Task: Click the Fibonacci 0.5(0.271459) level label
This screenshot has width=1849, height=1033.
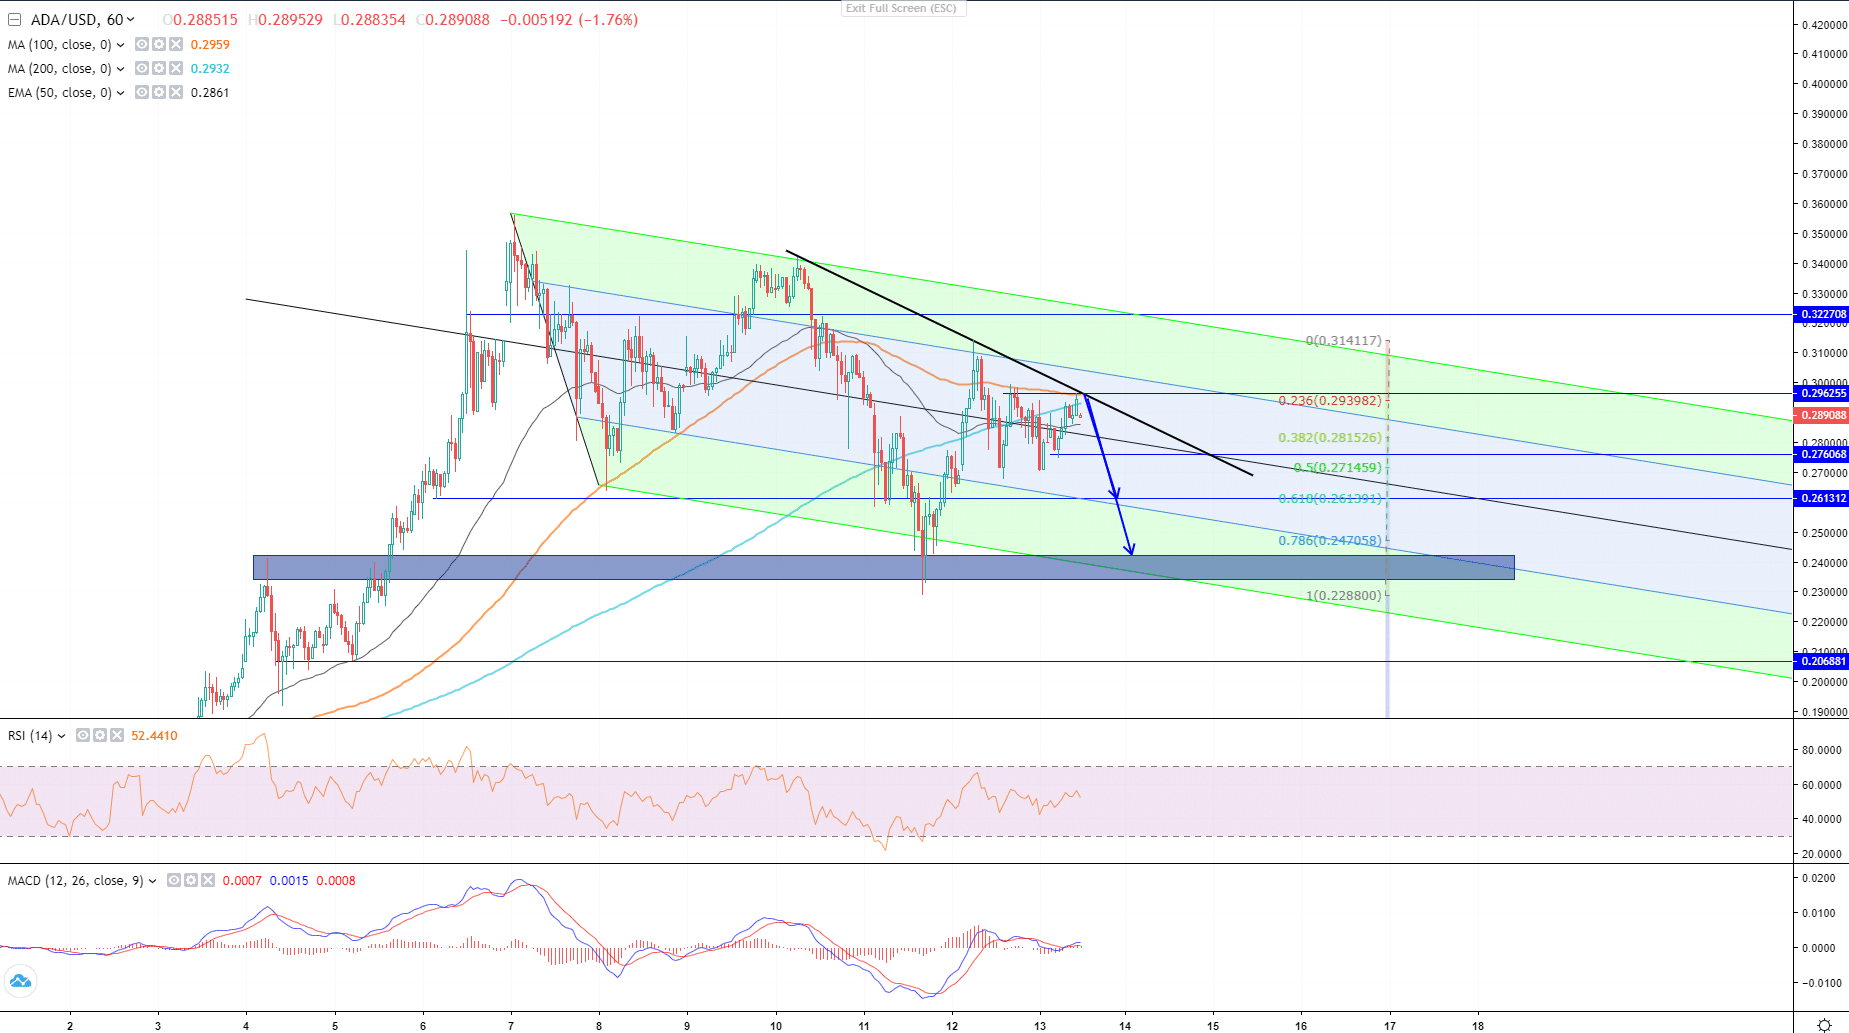Action: 1338,468
